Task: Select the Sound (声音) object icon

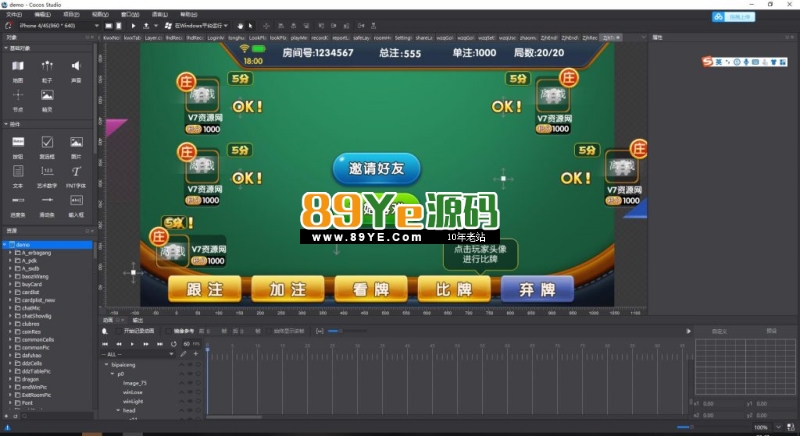Action: [x=76, y=66]
